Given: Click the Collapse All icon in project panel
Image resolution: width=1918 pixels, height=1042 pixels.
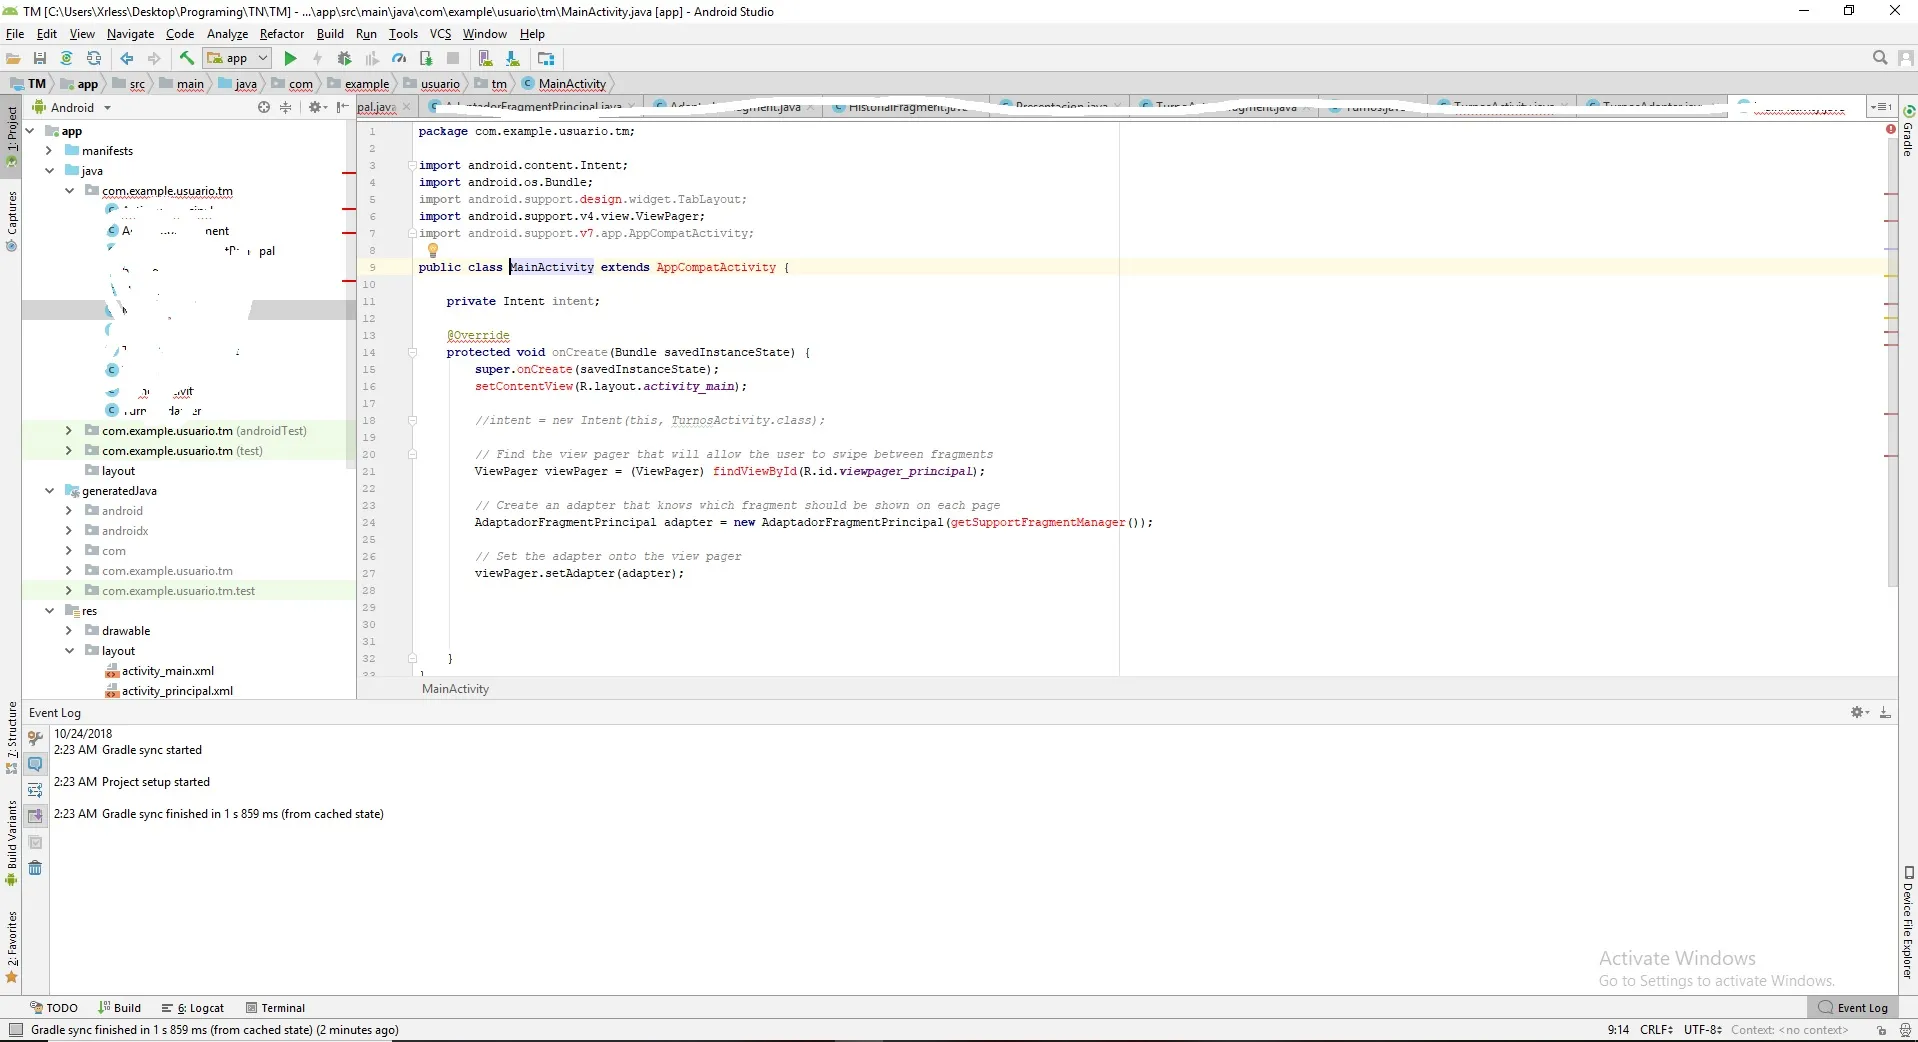Looking at the screenshot, I should pos(286,107).
